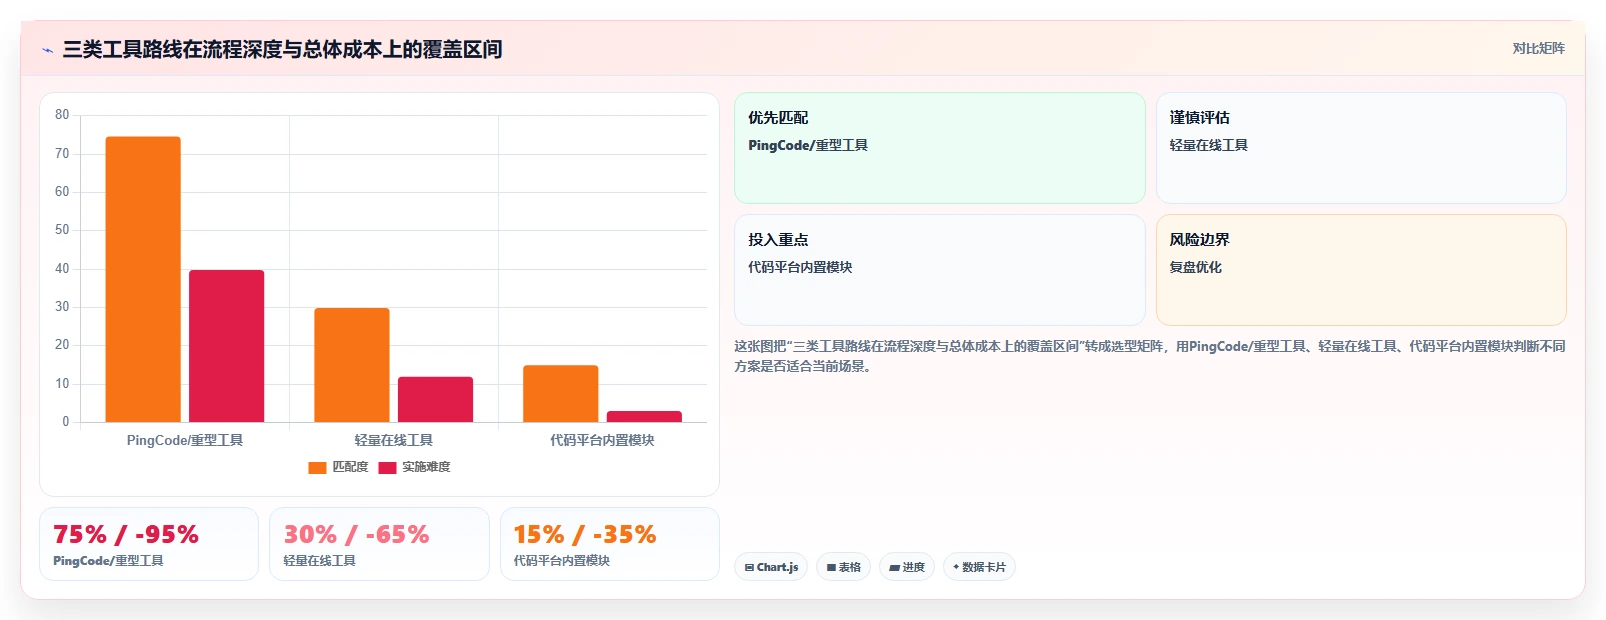The image size is (1606, 620).
Task: Click the orange 匹配度 legend swatch
Action: tap(317, 468)
